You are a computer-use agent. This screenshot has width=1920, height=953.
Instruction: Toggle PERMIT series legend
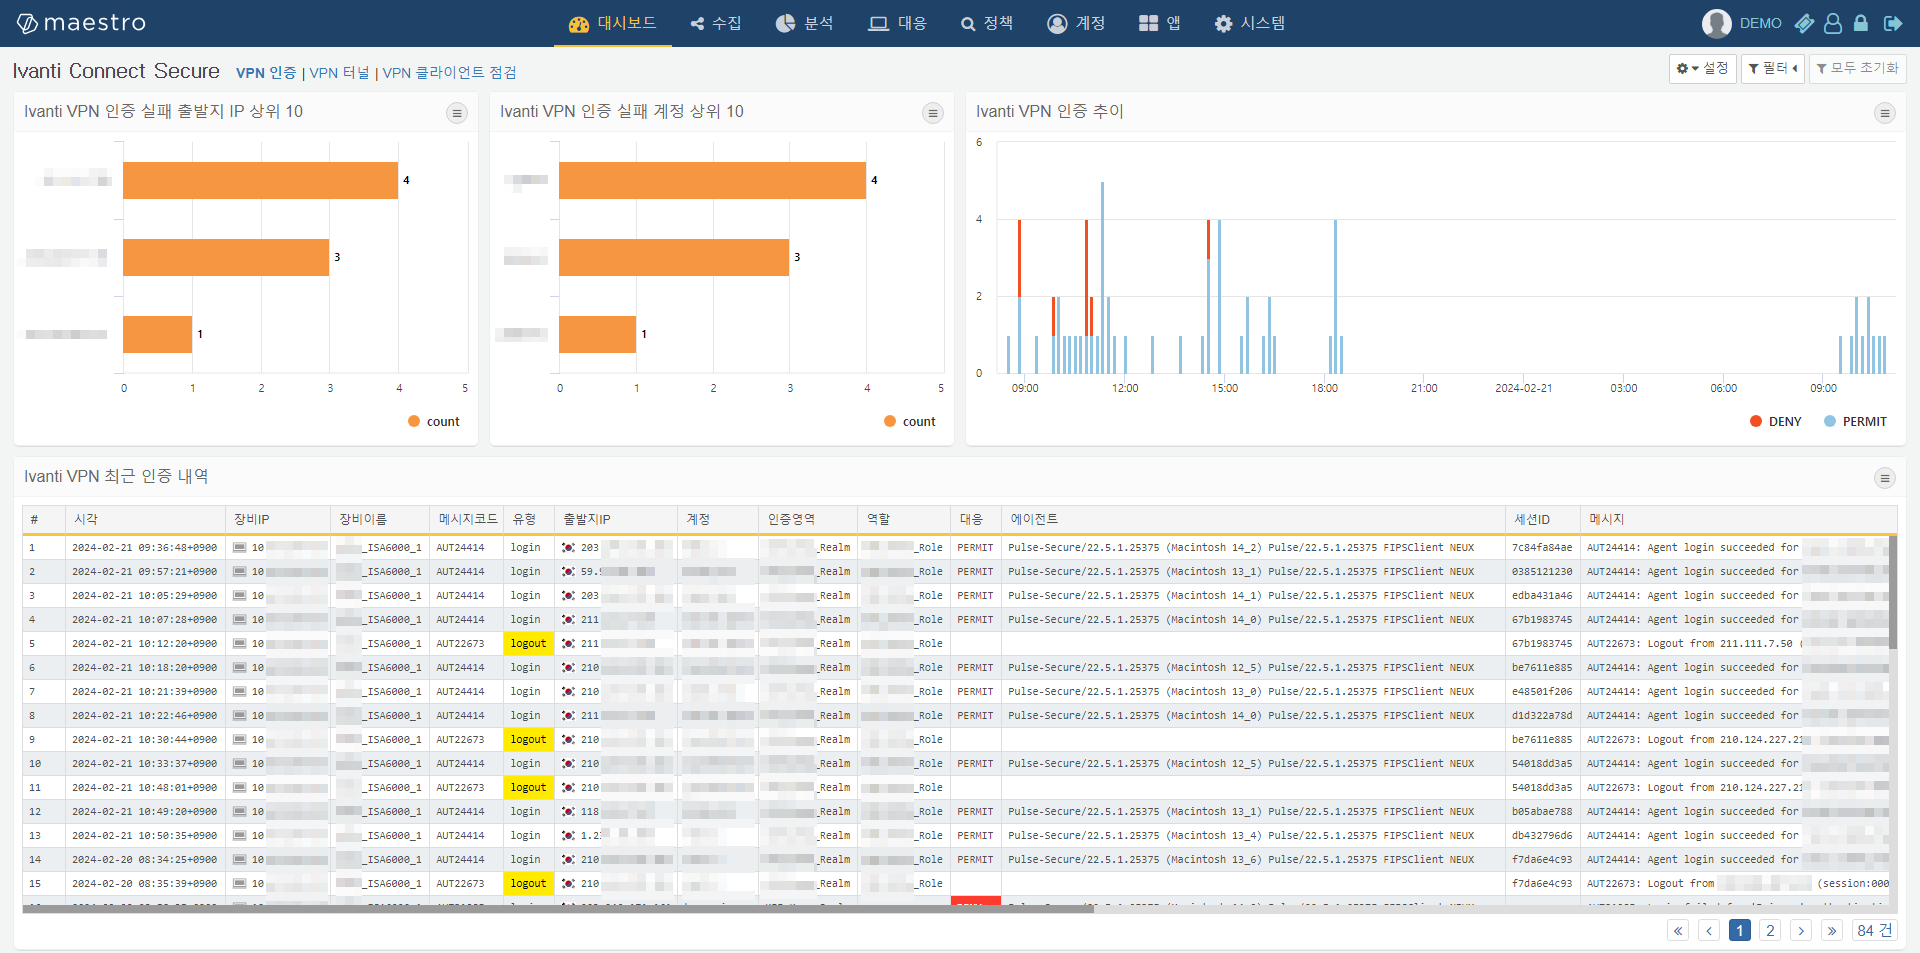pyautogui.click(x=1856, y=422)
